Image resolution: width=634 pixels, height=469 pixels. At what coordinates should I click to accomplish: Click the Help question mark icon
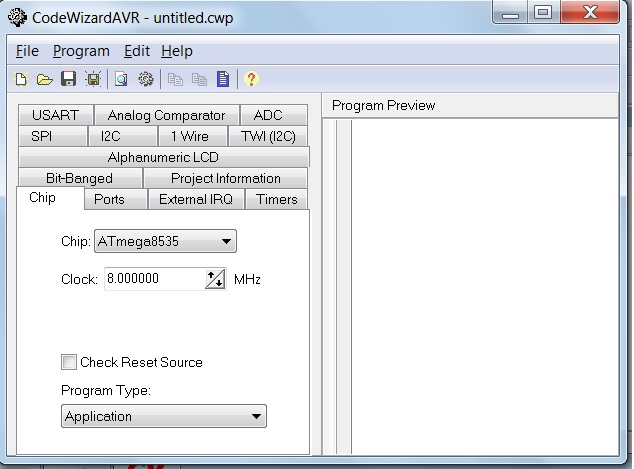click(251, 79)
